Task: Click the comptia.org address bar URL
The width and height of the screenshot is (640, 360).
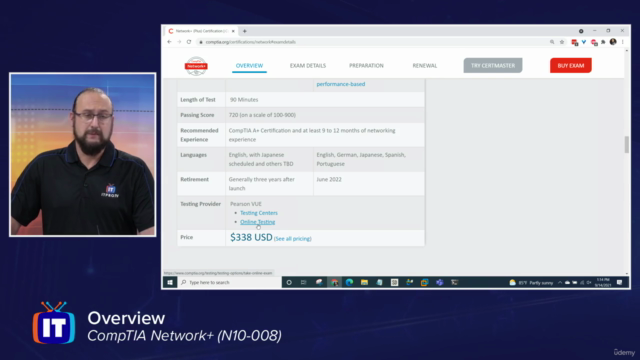Action: (251, 42)
